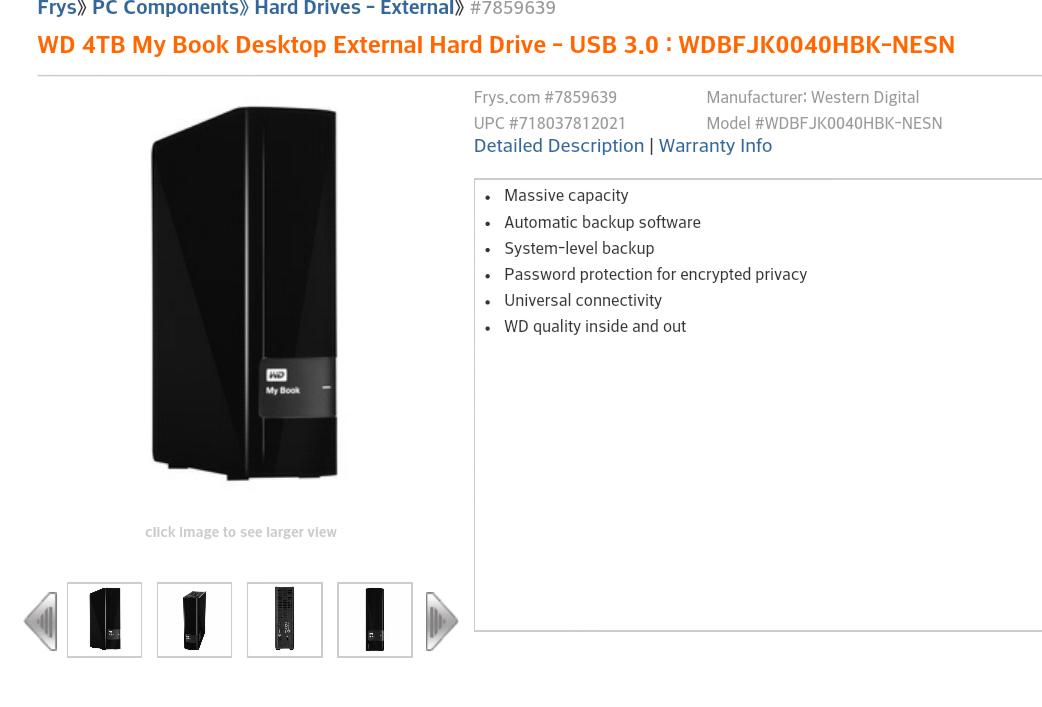The height and width of the screenshot is (707, 1042).
Task: Open the Frys breadcrumb link
Action: (57, 8)
